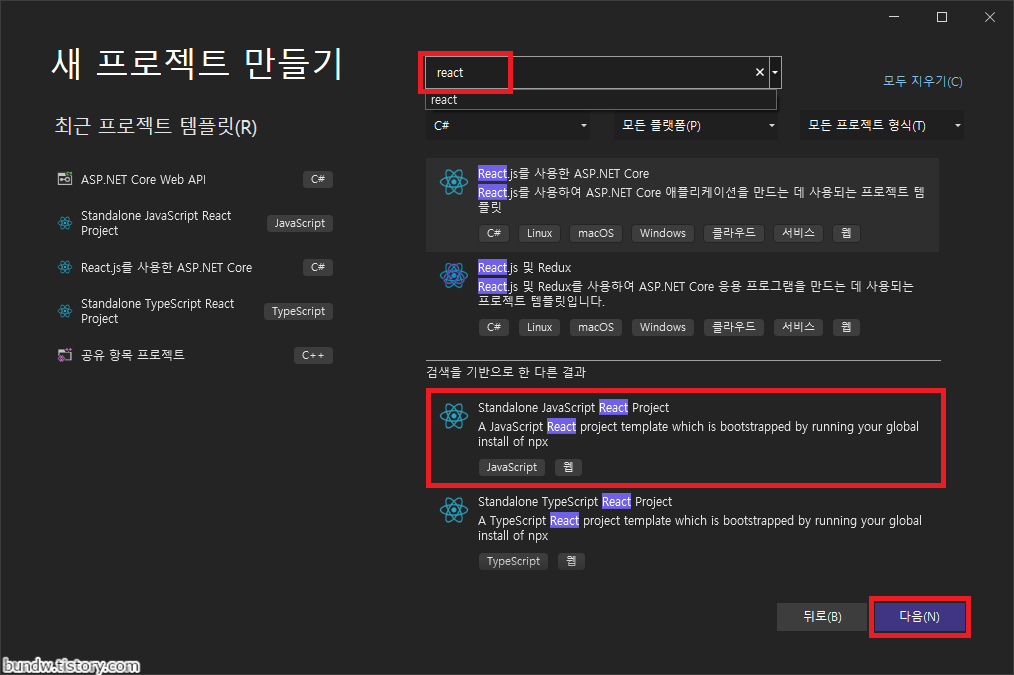The height and width of the screenshot is (675, 1014).
Task: Minimize the dialog window
Action: 894,17
